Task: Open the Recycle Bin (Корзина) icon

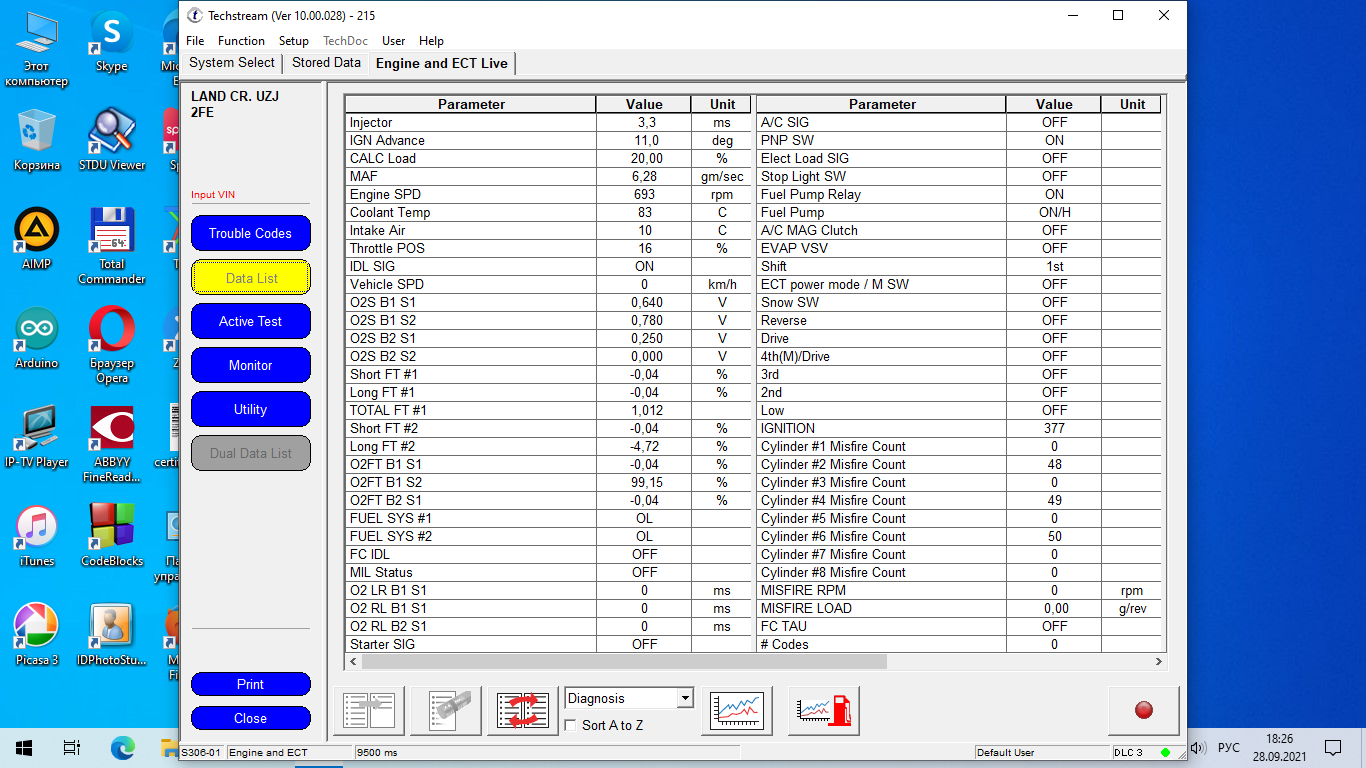Action: tap(36, 139)
